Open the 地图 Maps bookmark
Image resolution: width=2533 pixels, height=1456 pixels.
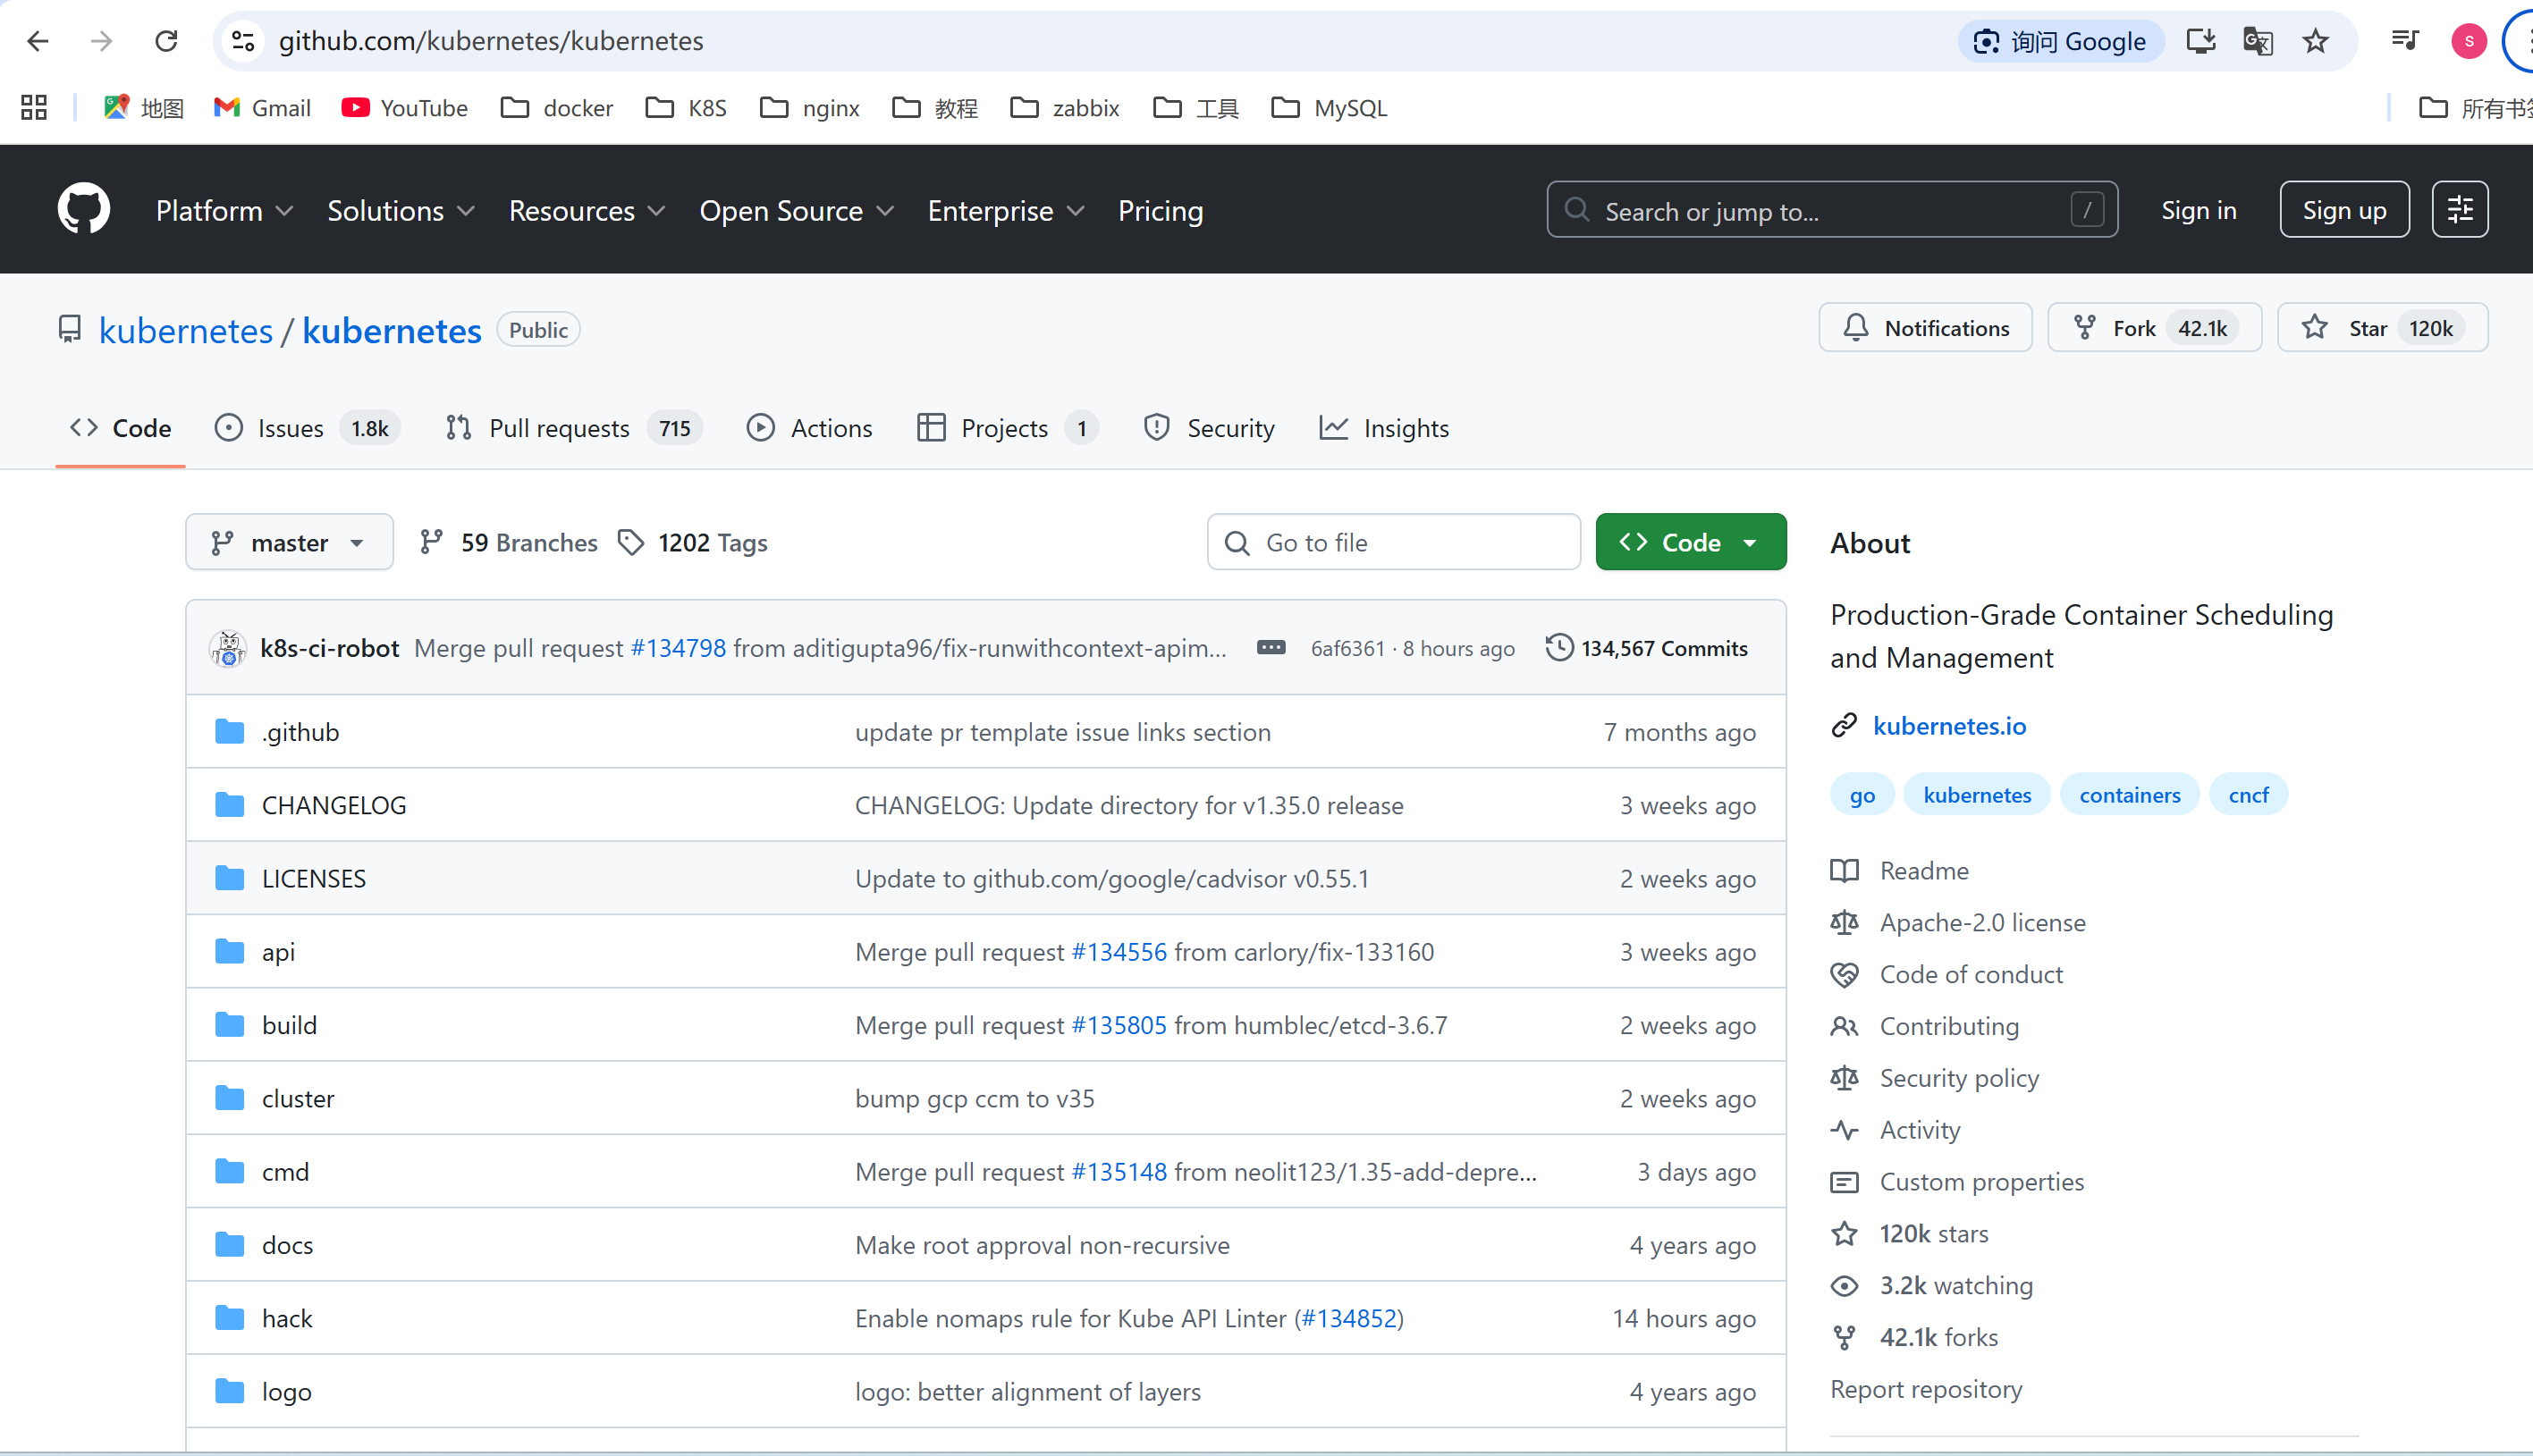144,107
